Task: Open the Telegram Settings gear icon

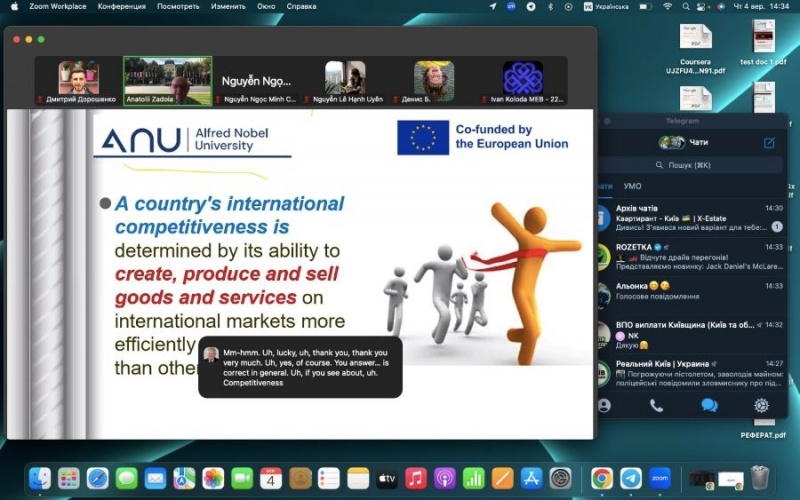Action: coord(761,405)
